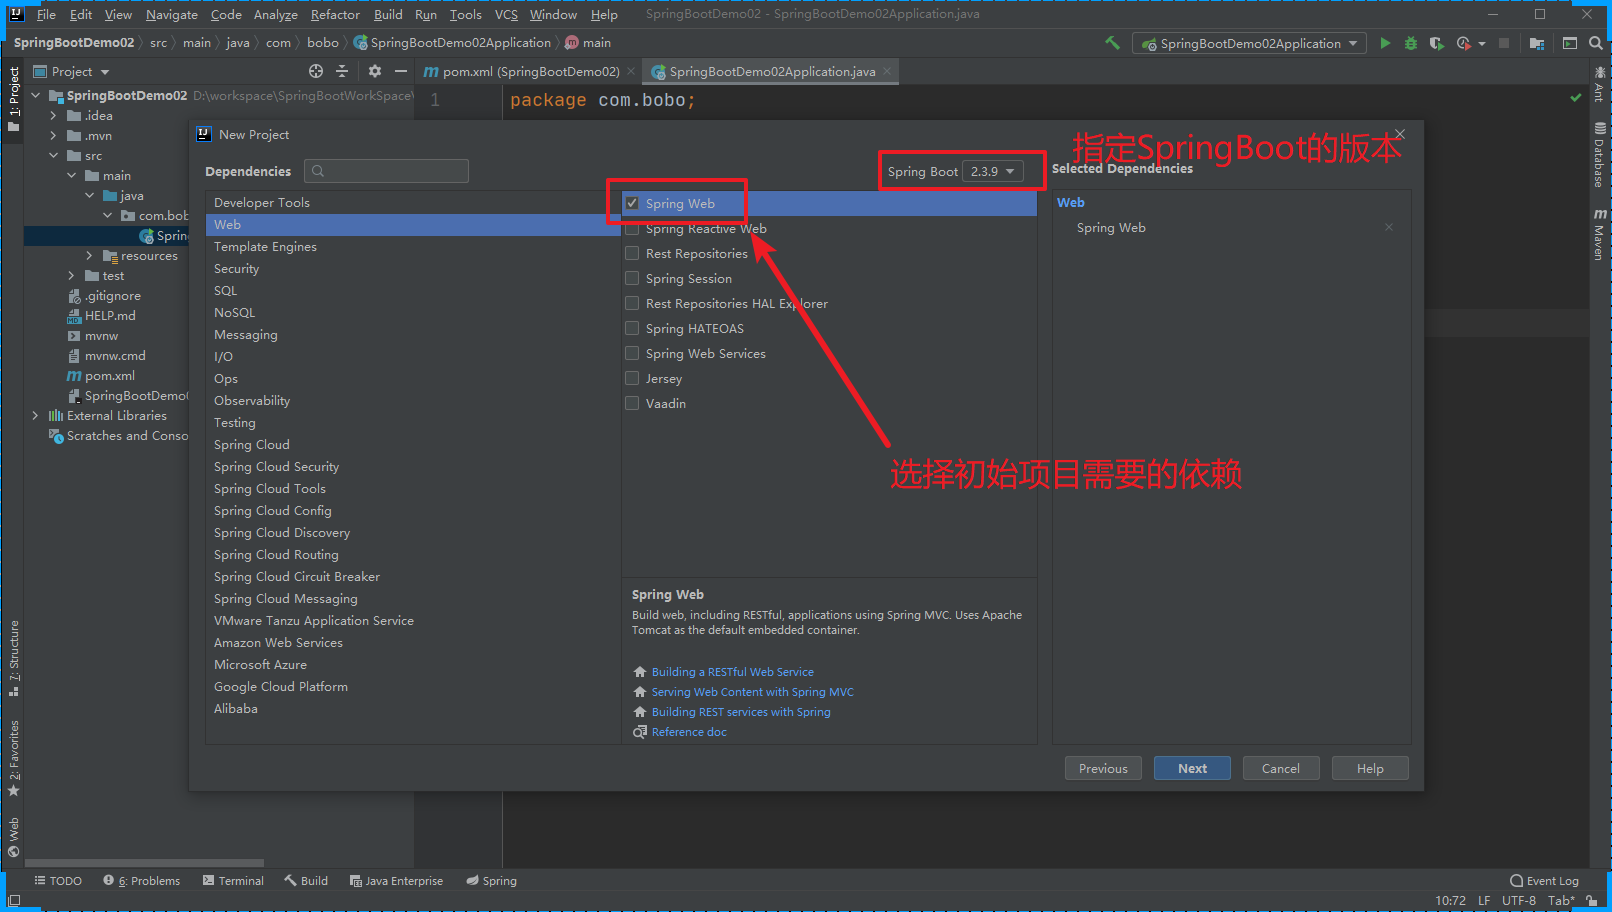The width and height of the screenshot is (1612, 912).
Task: Click Cancel in New Project dialog
Action: point(1281,768)
